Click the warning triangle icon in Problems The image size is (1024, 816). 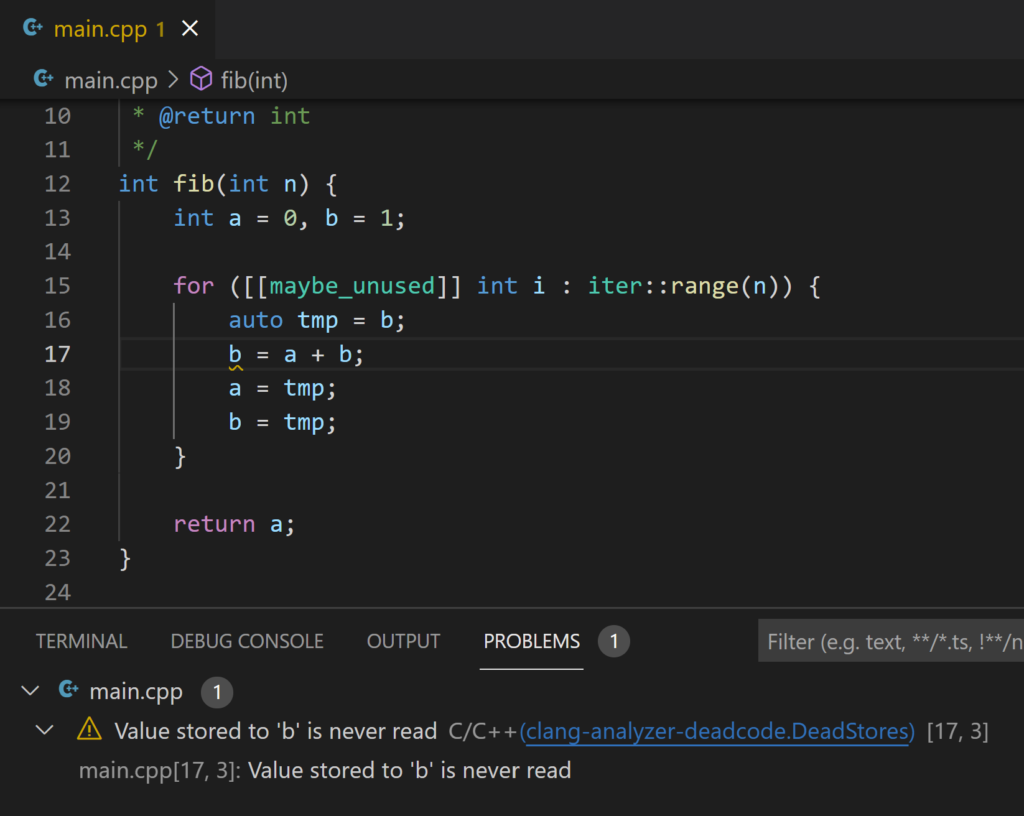tap(90, 730)
